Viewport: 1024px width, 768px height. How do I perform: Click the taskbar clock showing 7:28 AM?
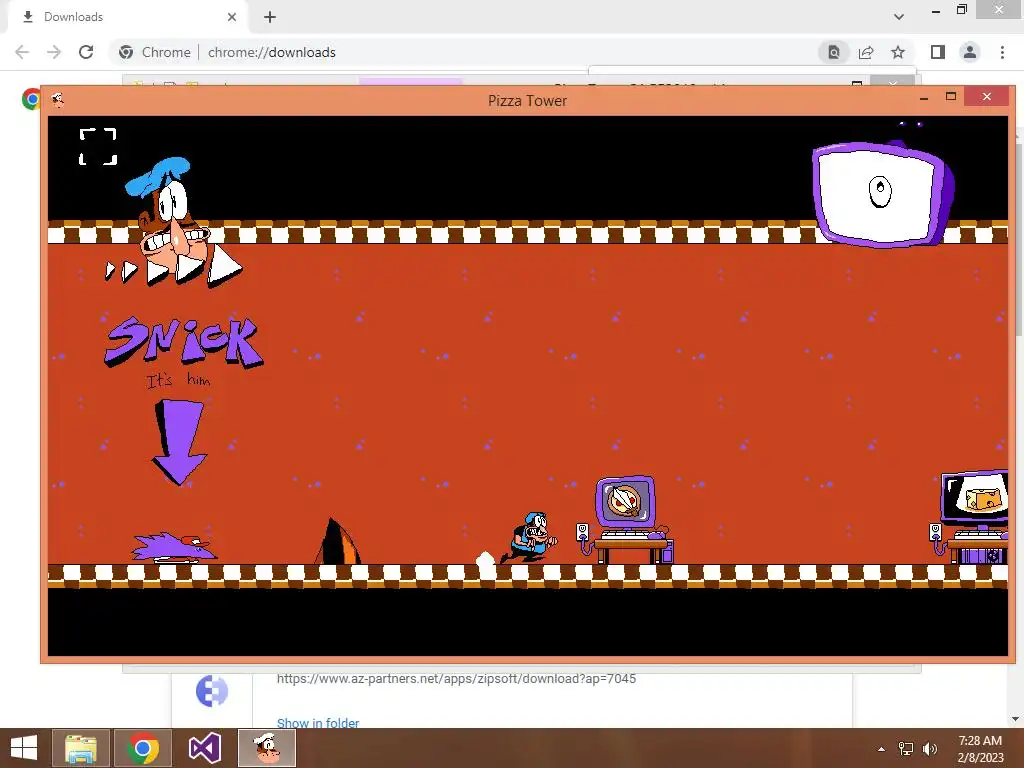pos(980,749)
